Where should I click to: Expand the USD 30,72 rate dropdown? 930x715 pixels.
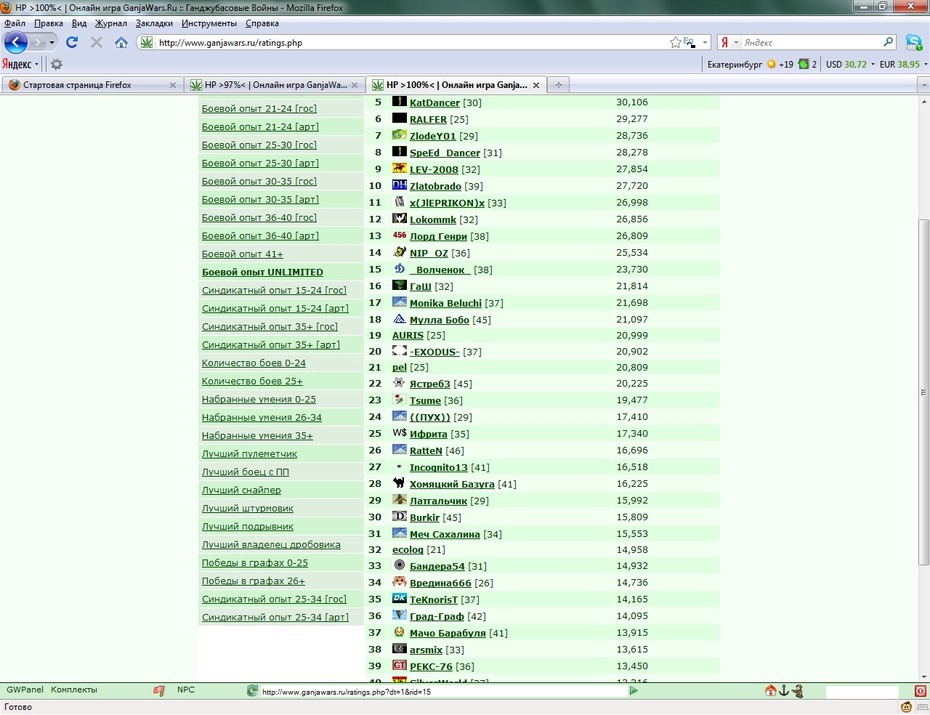click(872, 64)
